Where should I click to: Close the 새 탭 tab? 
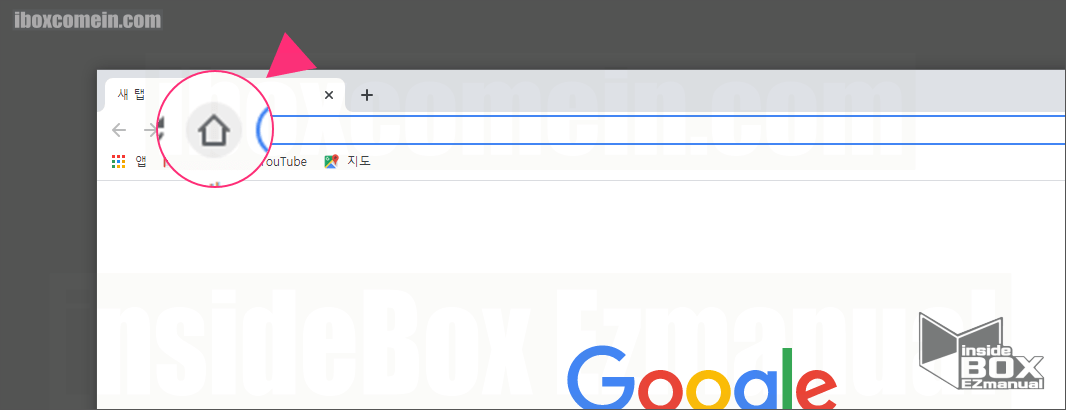pos(329,95)
